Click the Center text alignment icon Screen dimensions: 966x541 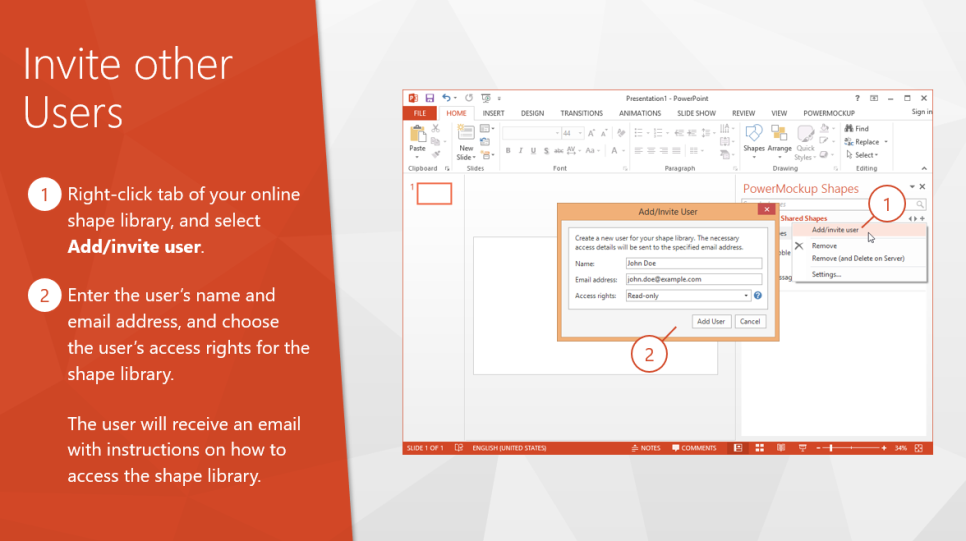(x=651, y=150)
